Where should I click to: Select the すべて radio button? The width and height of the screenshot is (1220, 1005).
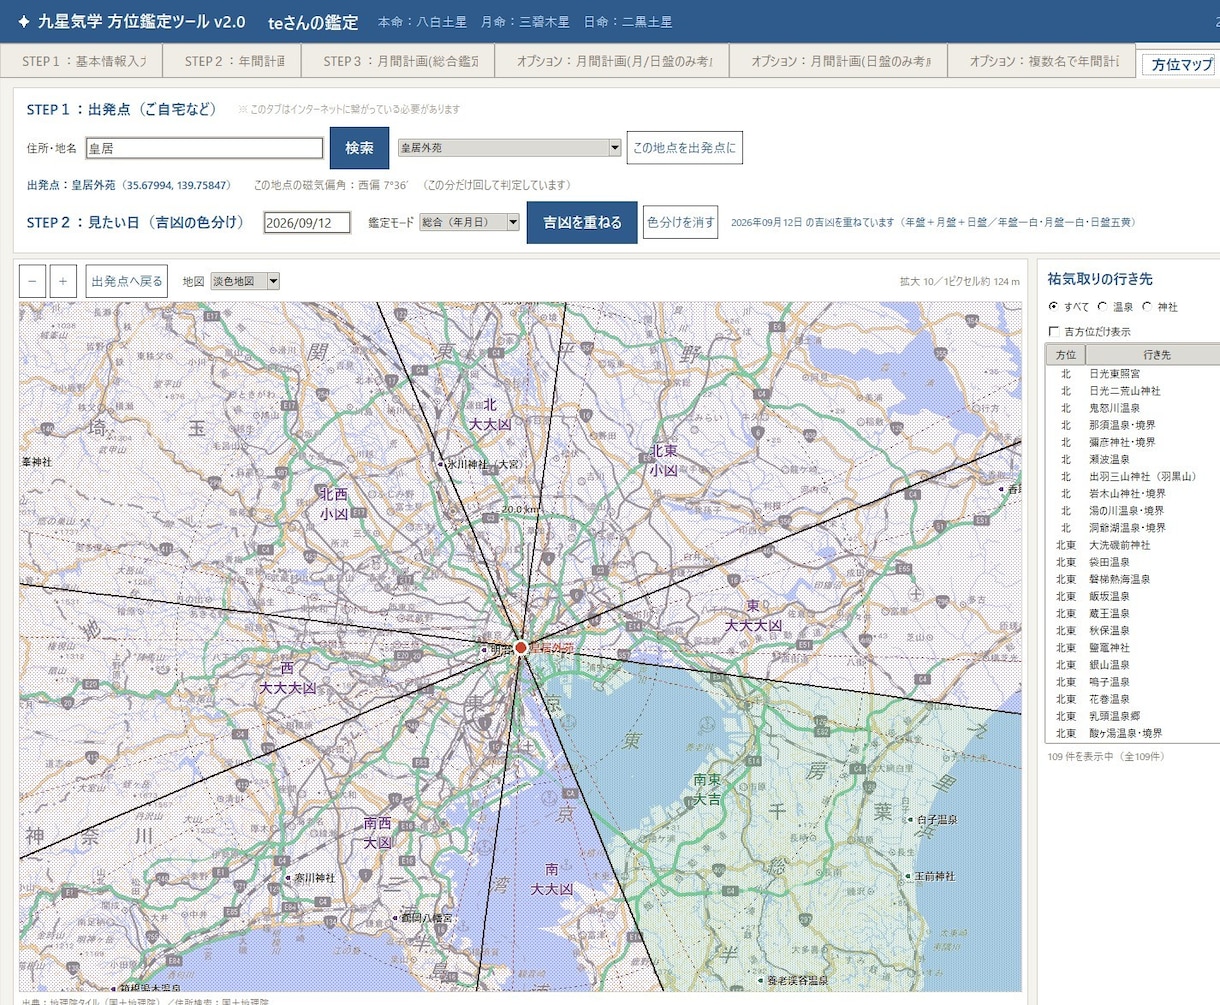point(1053,307)
